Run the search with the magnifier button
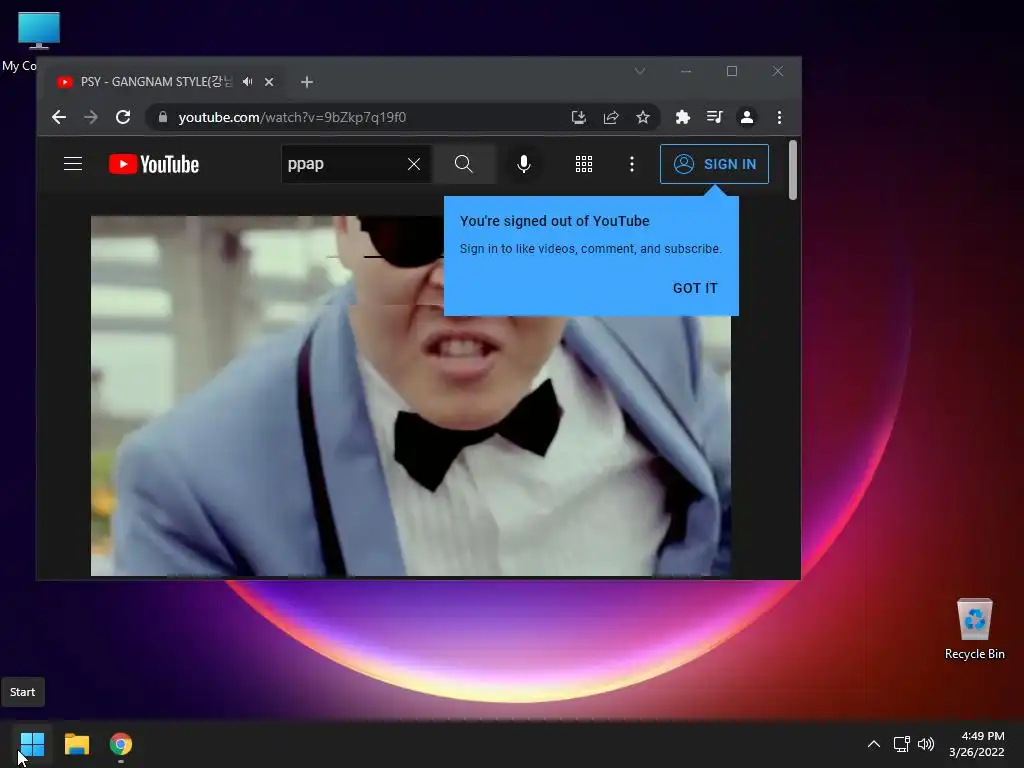Screen dimensions: 1024x768 pos(464,164)
